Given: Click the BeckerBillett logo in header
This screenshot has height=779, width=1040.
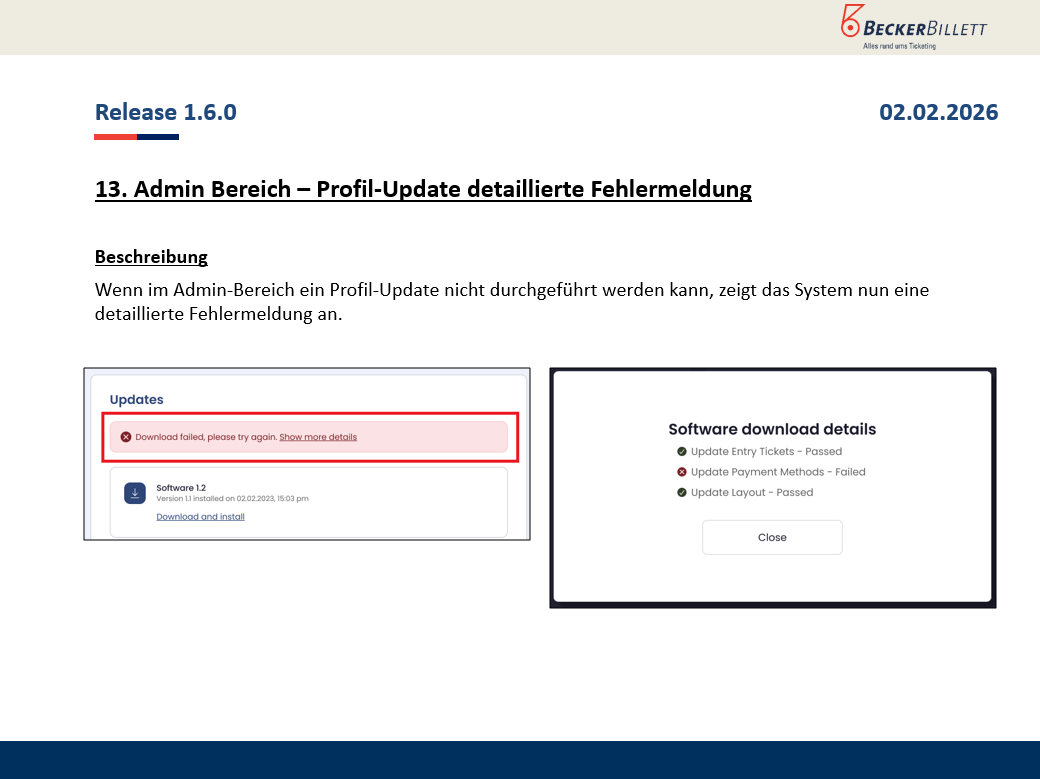Looking at the screenshot, I should (x=913, y=26).
